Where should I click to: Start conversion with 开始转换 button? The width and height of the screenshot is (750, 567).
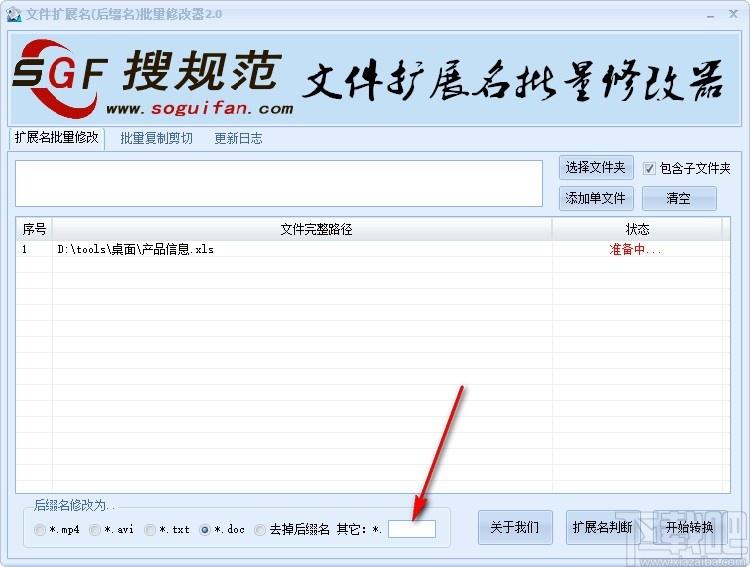point(690,527)
